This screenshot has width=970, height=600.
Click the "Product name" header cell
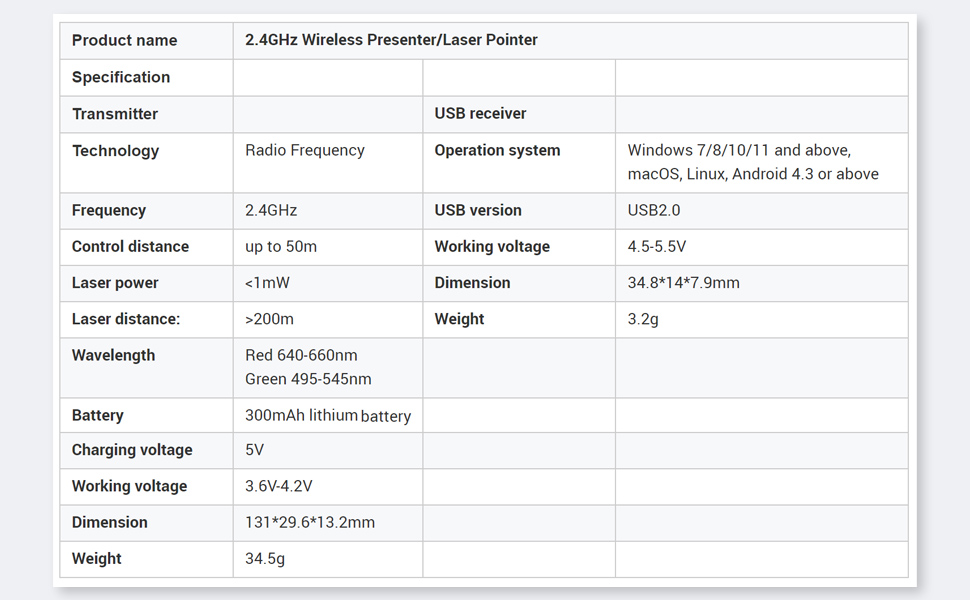click(x=124, y=41)
